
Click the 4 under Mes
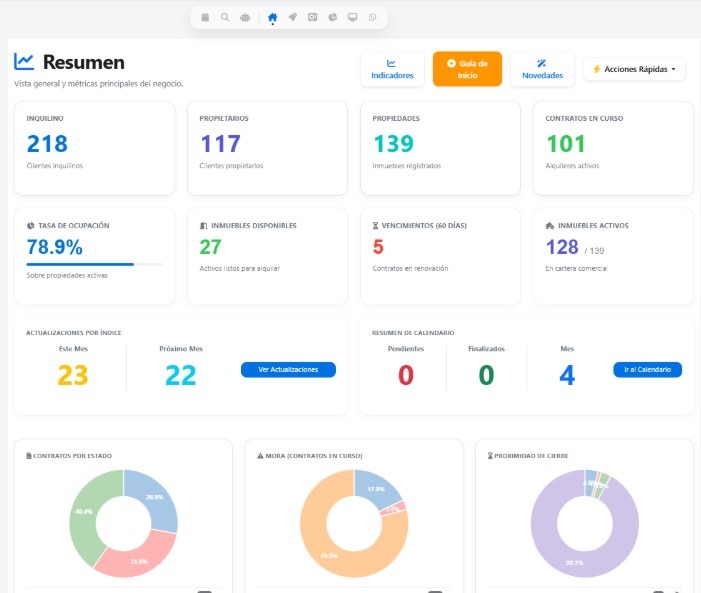[567, 375]
